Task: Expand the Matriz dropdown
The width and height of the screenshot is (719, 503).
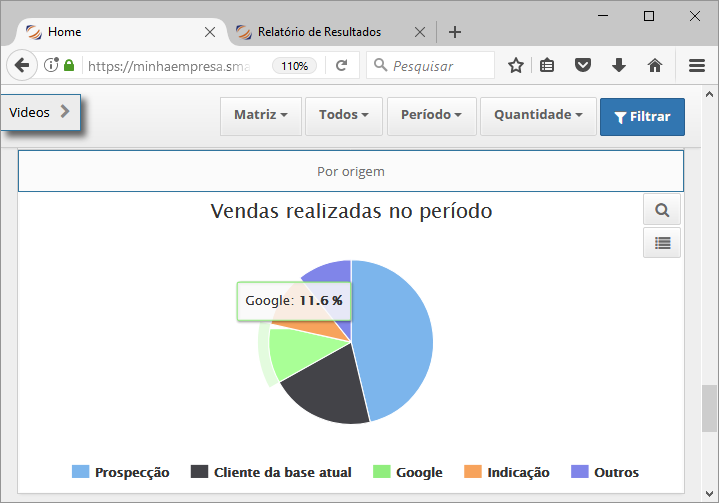Action: point(260,116)
